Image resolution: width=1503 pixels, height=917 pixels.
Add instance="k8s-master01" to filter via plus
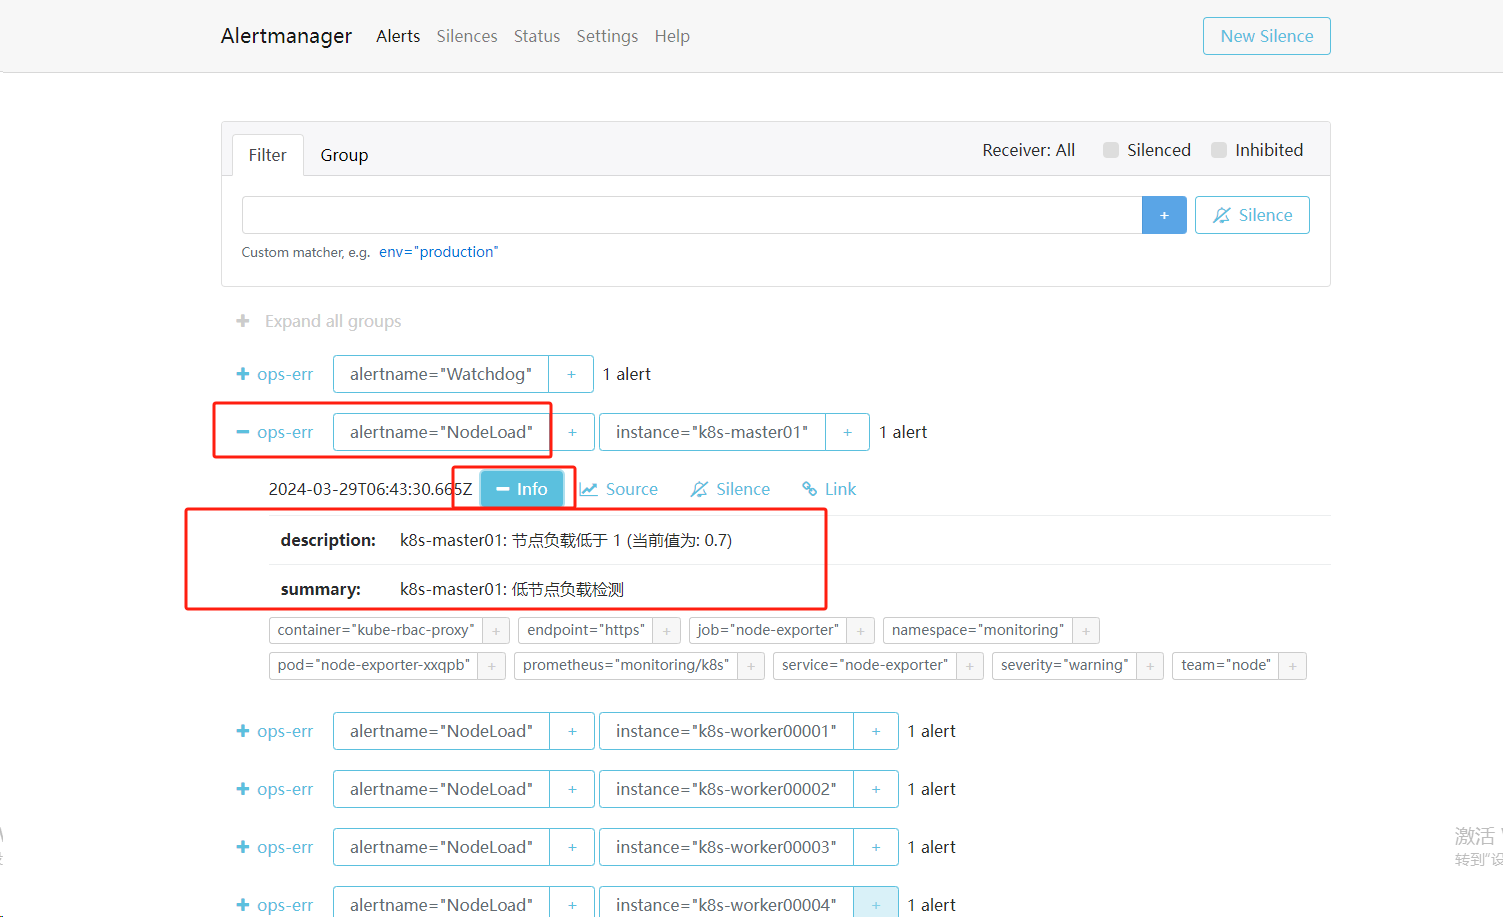pos(847,432)
